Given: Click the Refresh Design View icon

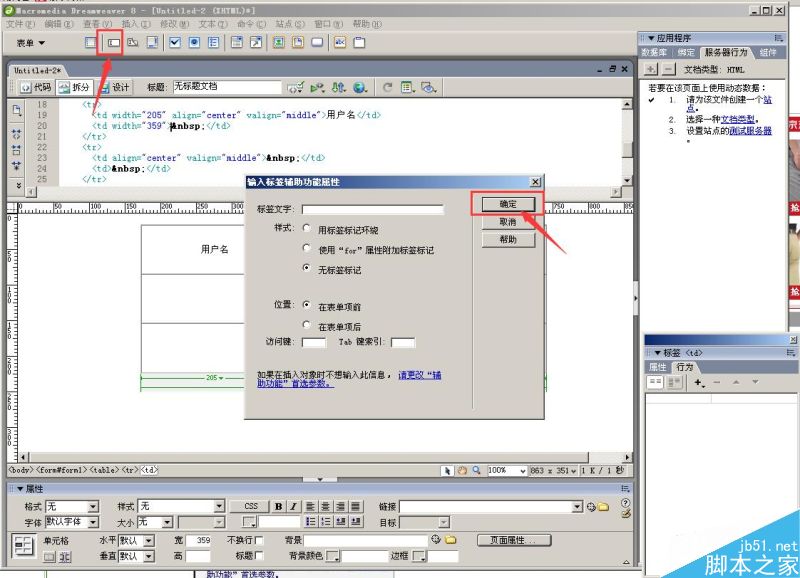Looking at the screenshot, I should pos(387,88).
